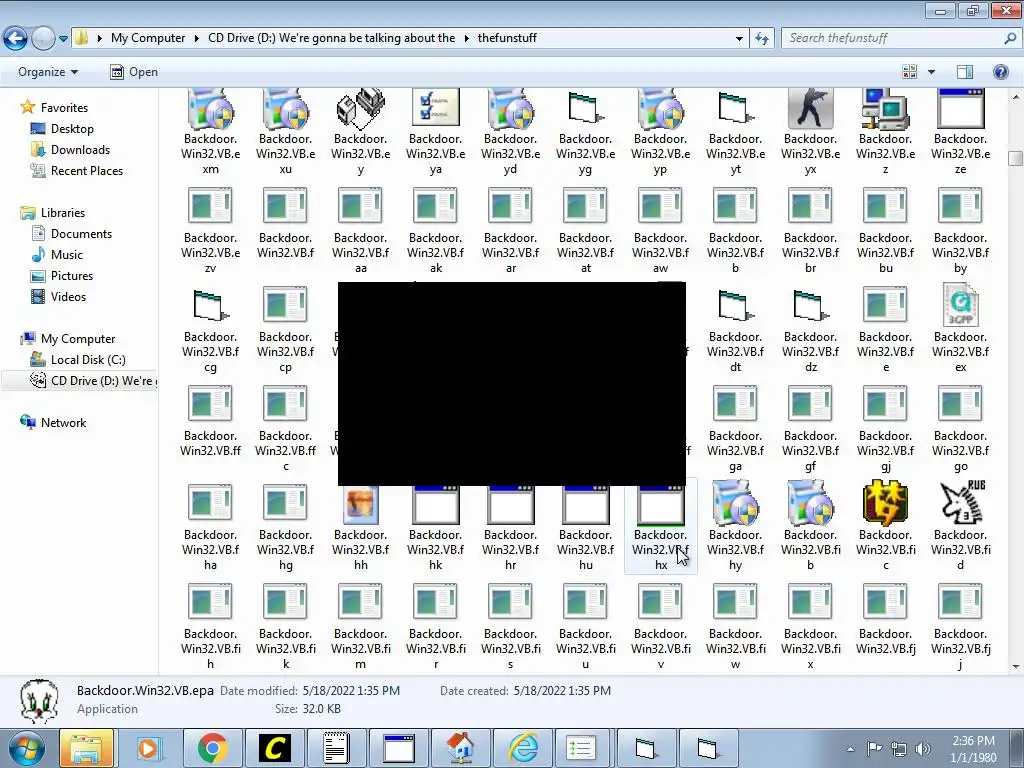Open the yellow C taskbar app
This screenshot has height=768, width=1024.
[x=275, y=748]
